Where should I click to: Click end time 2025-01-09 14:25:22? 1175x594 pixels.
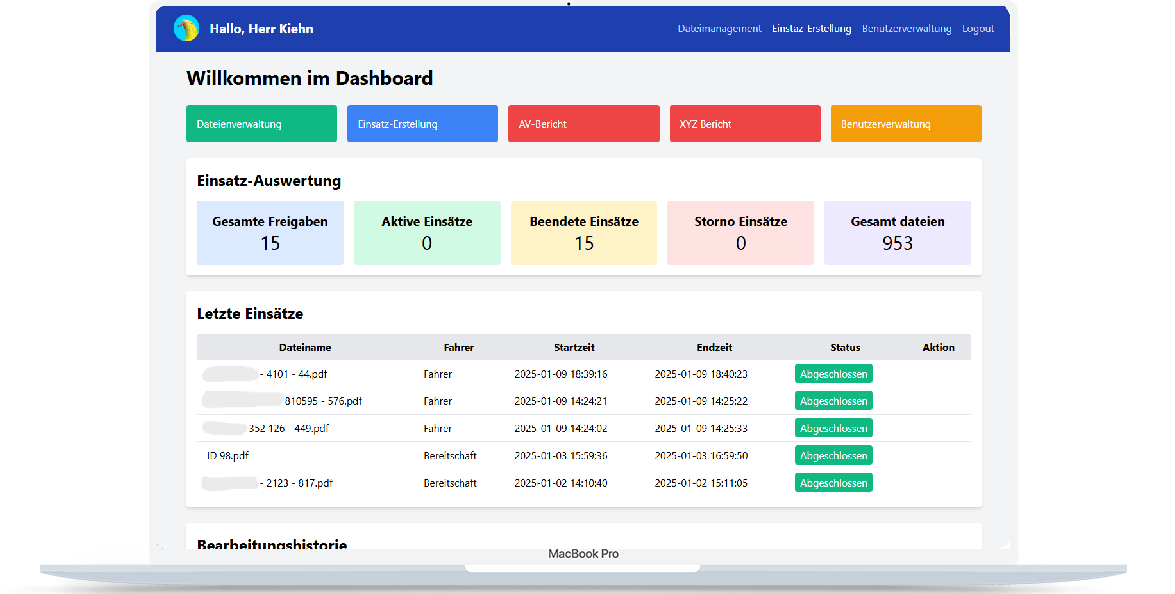(701, 401)
